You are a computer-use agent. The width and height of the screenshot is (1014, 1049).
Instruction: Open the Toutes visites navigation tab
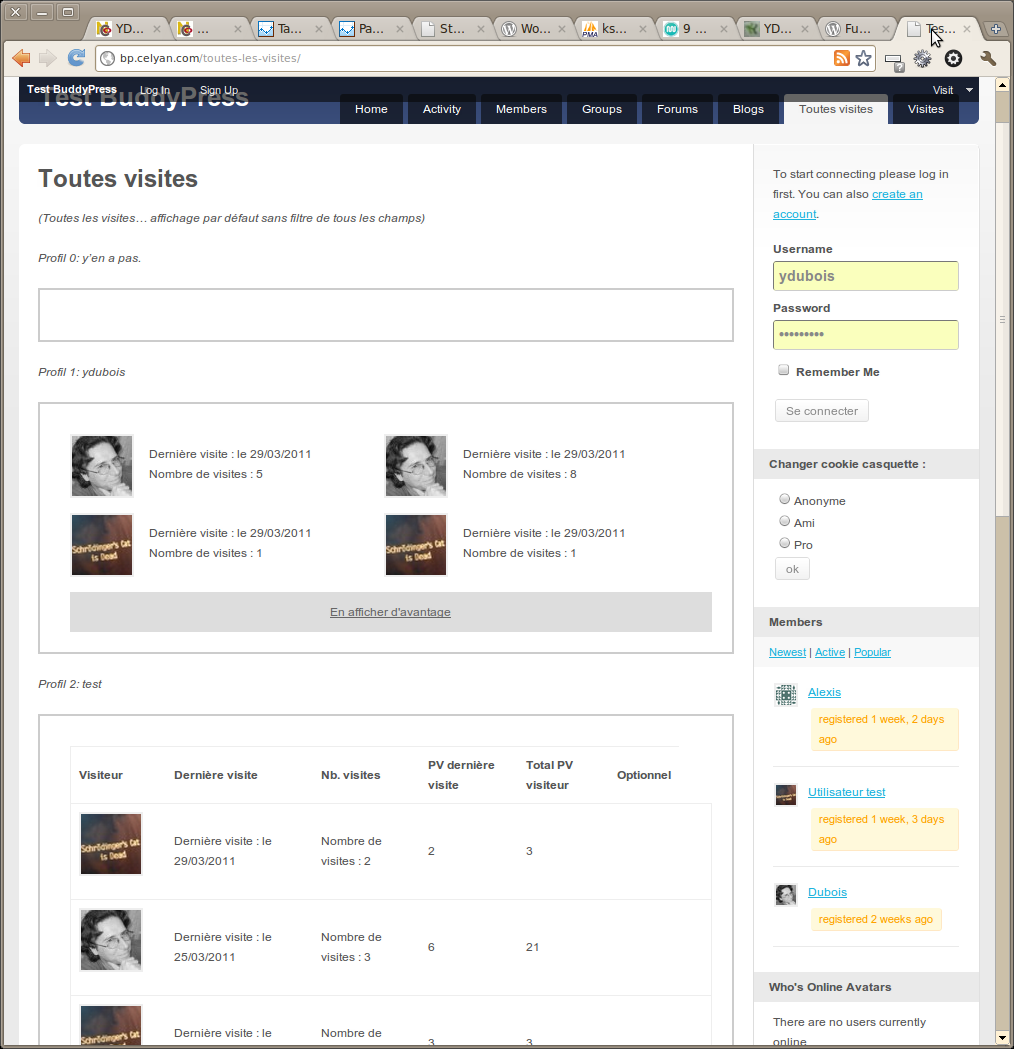click(x=835, y=110)
